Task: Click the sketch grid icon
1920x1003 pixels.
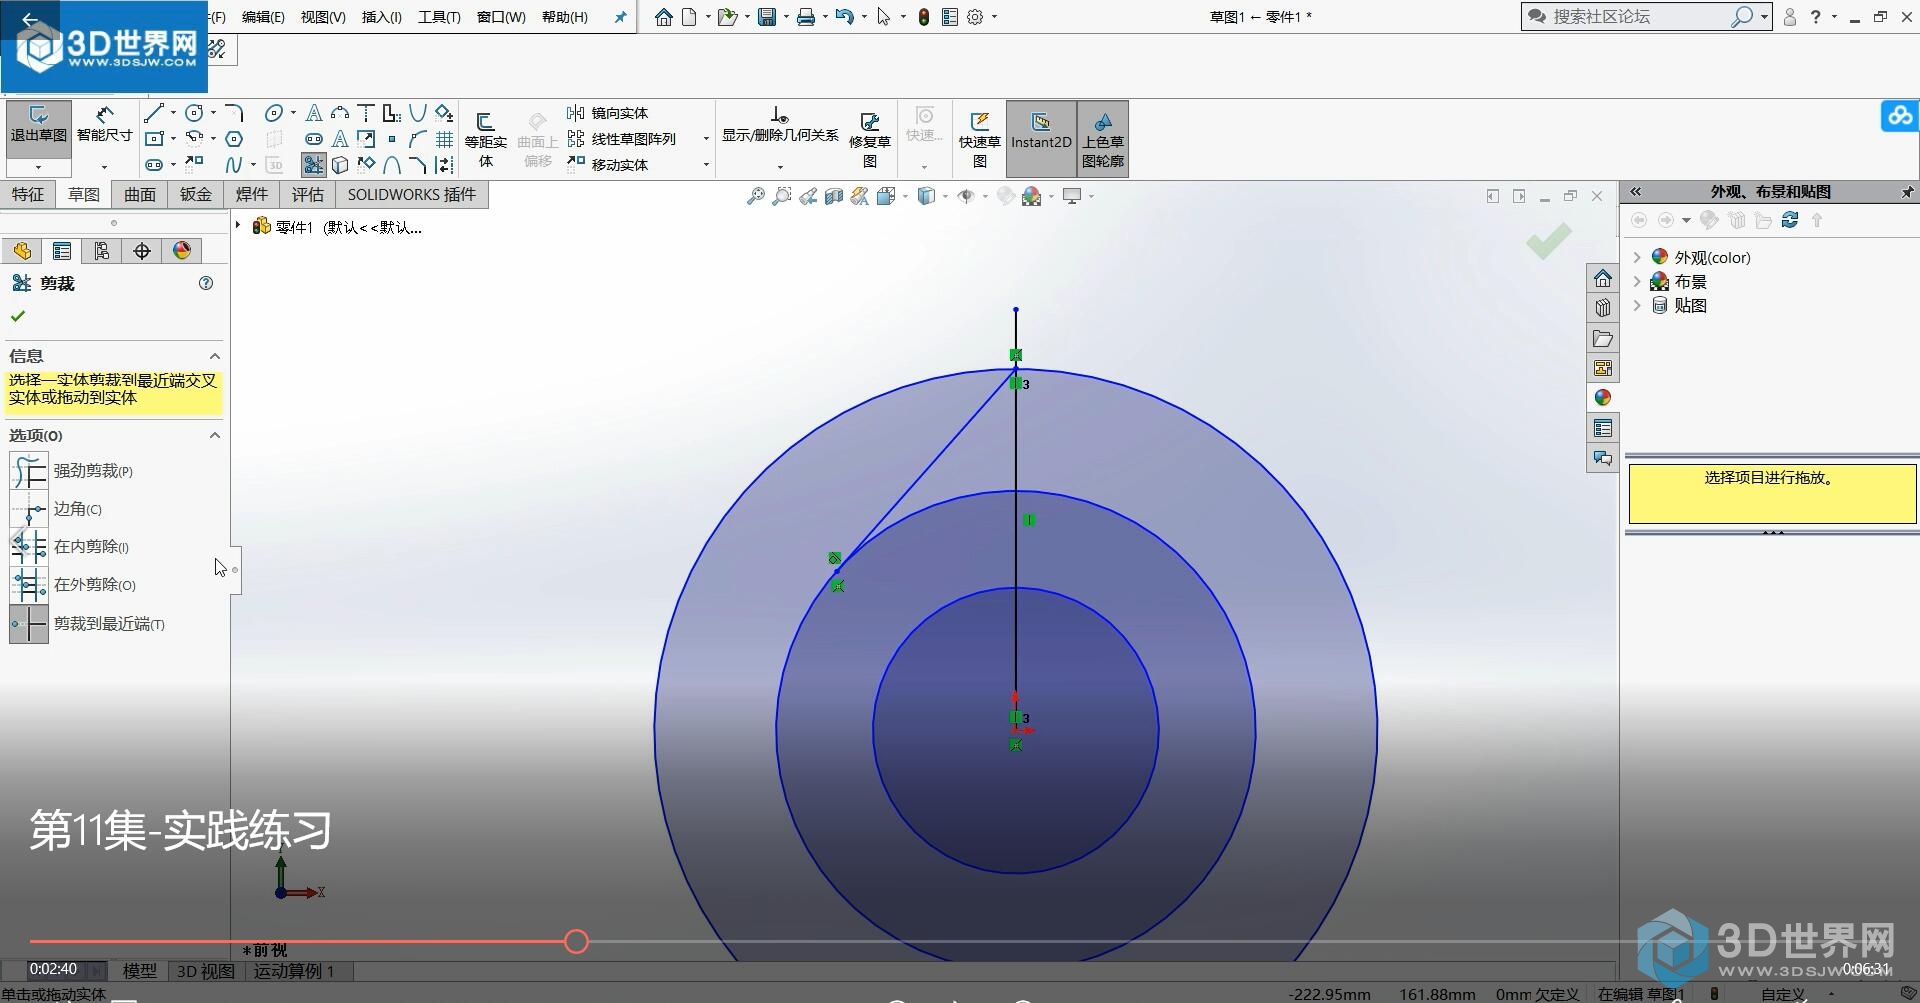Action: pyautogui.click(x=444, y=139)
